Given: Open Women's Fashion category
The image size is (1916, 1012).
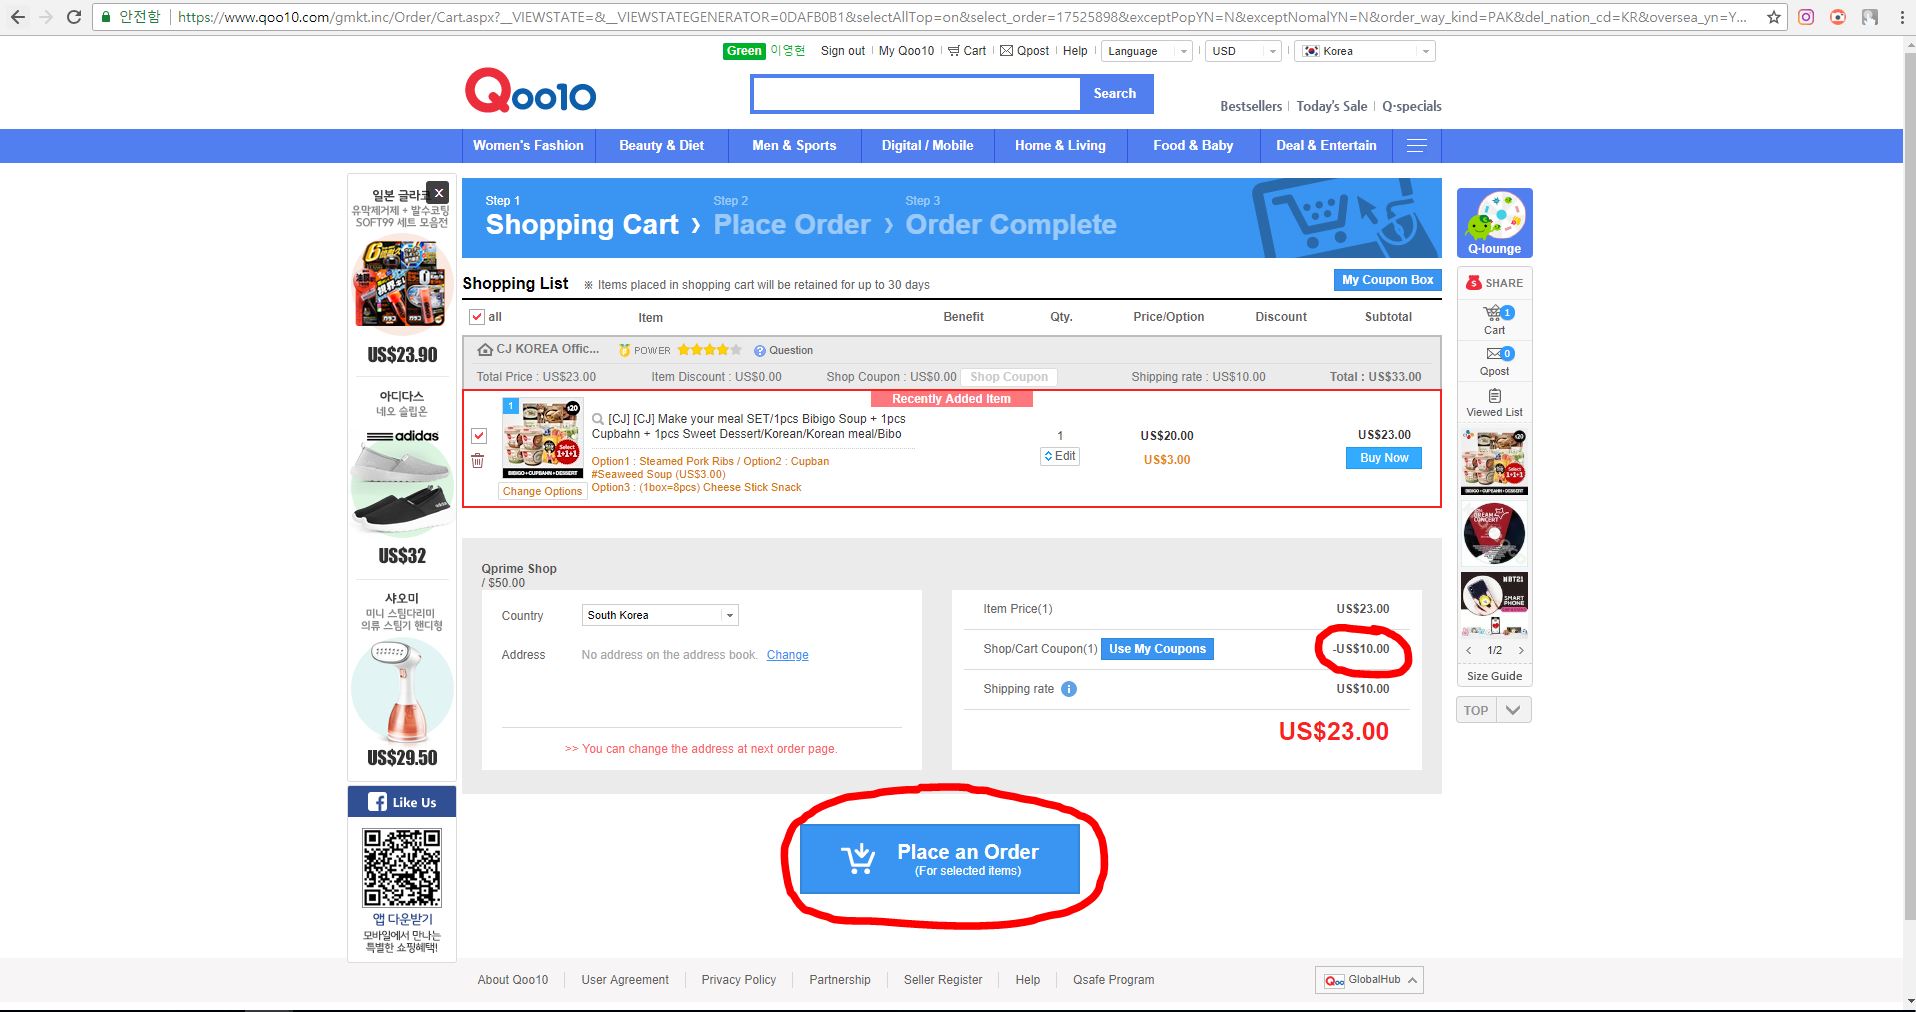Looking at the screenshot, I should point(528,146).
